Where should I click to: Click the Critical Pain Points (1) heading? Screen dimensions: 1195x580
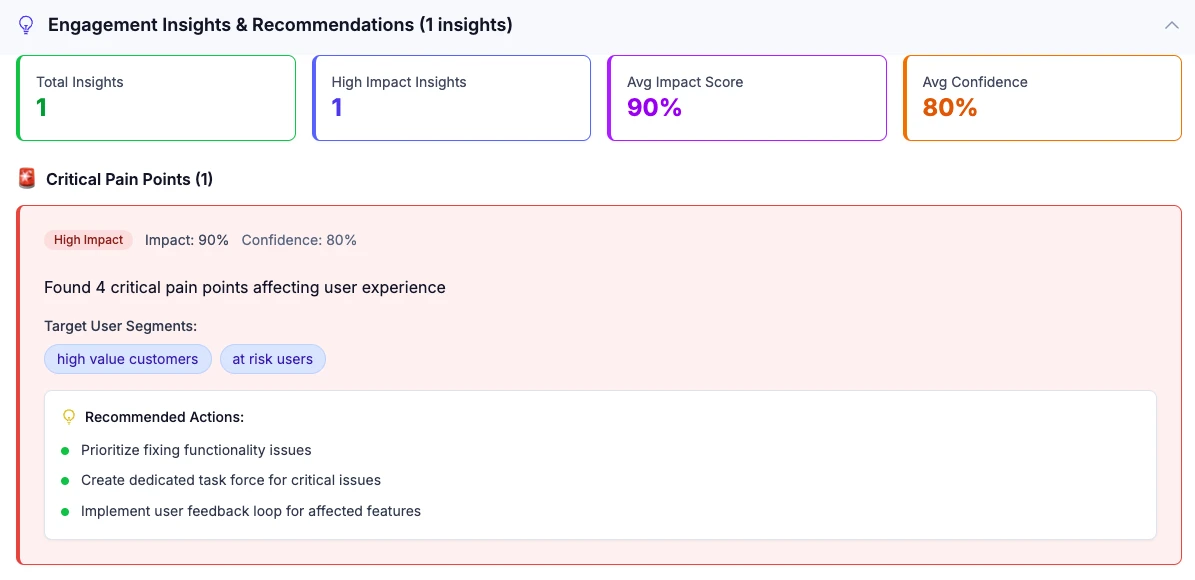pos(129,179)
